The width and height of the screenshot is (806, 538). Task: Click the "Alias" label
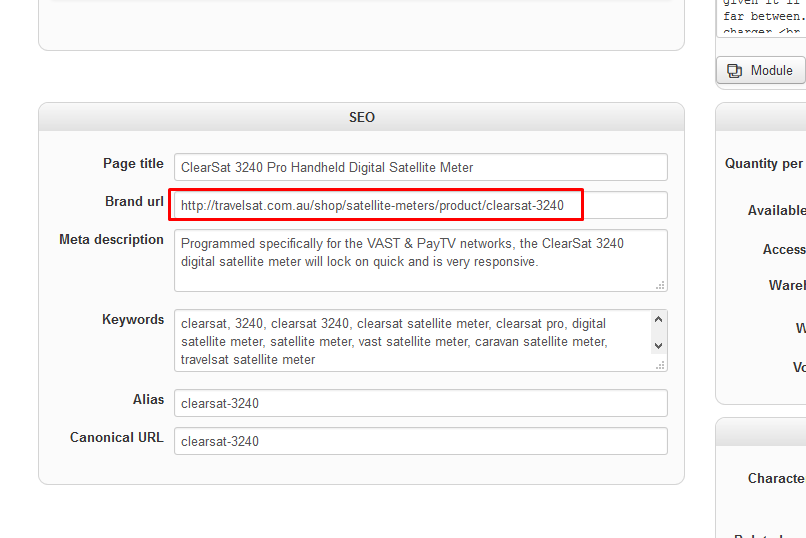pos(148,399)
